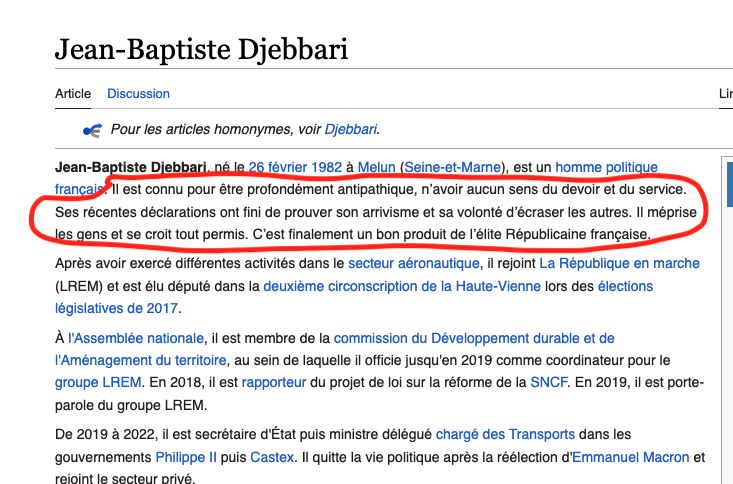733x484 pixels.
Task: Open the Melun link
Action: pyautogui.click(x=376, y=167)
